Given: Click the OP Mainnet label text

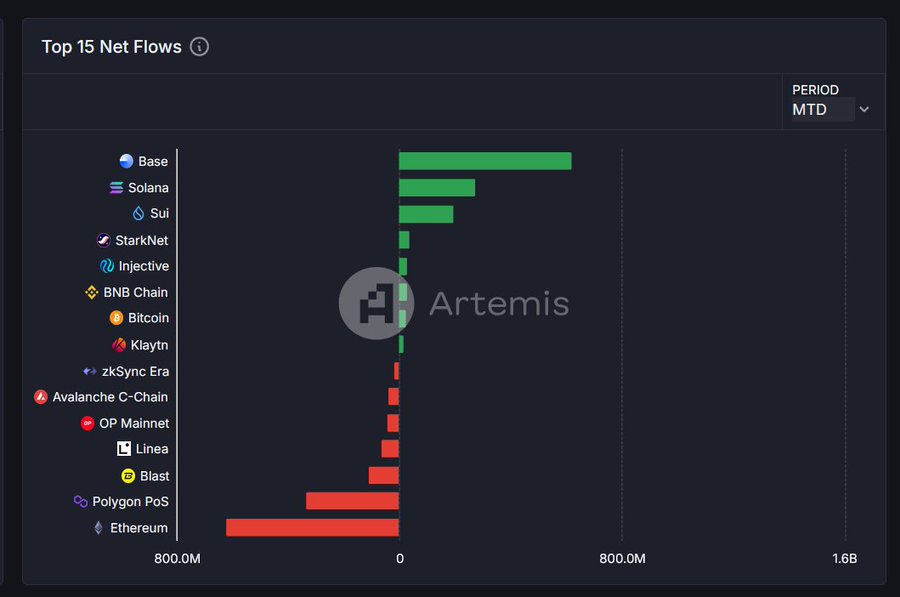Looking at the screenshot, I should (x=134, y=423).
